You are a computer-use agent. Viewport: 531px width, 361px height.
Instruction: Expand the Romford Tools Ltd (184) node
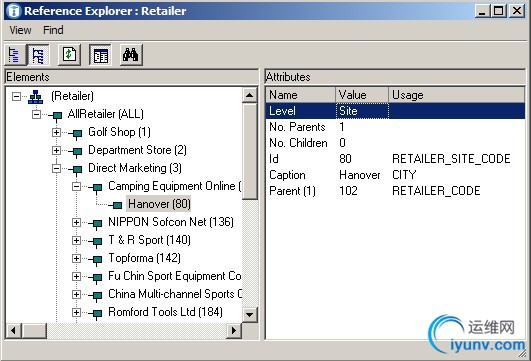coord(77,312)
